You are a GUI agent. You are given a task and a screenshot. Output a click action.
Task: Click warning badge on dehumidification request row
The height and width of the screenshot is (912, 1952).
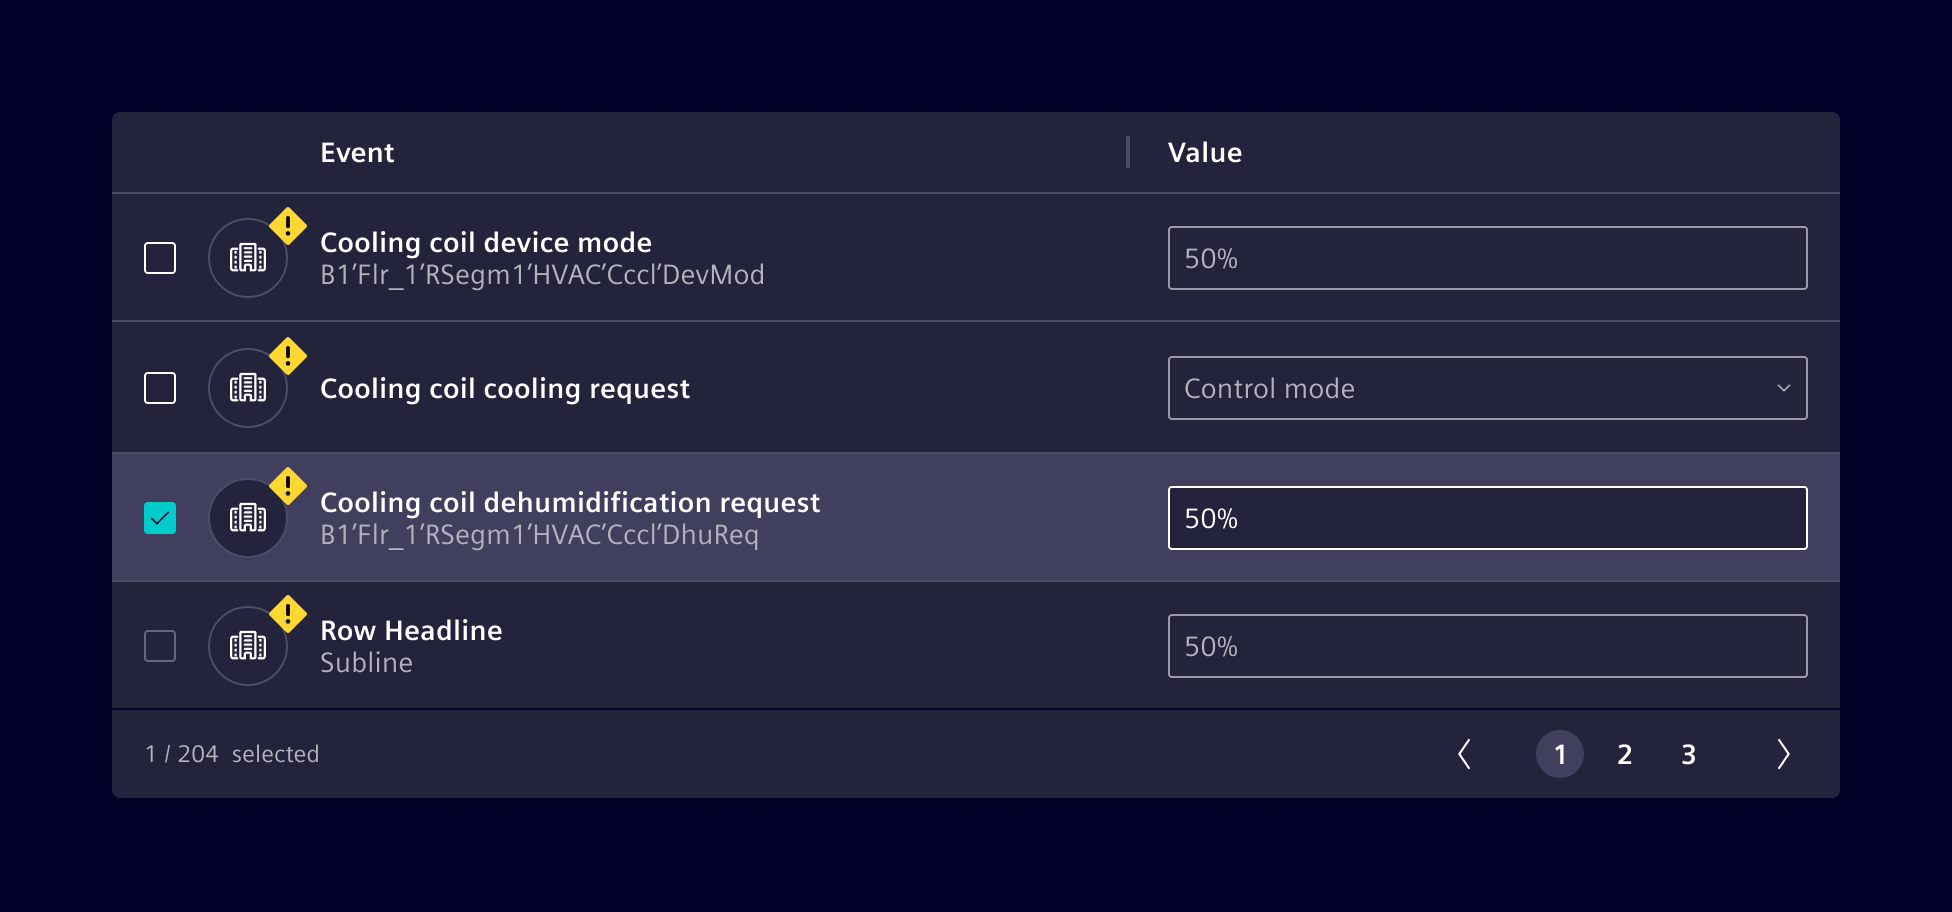pyautogui.click(x=288, y=486)
